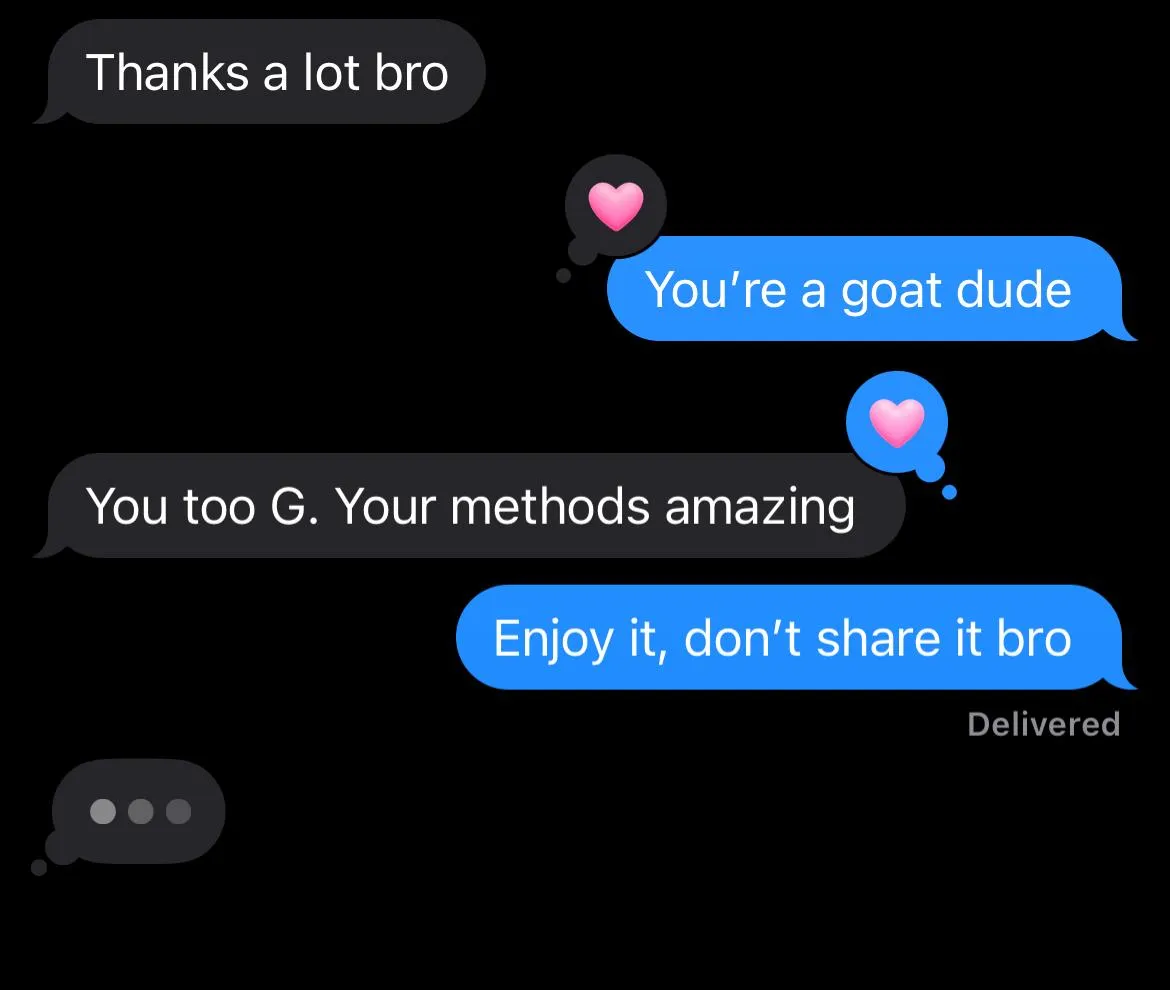Tap the pink heart on gray tapback bubble

(616, 206)
